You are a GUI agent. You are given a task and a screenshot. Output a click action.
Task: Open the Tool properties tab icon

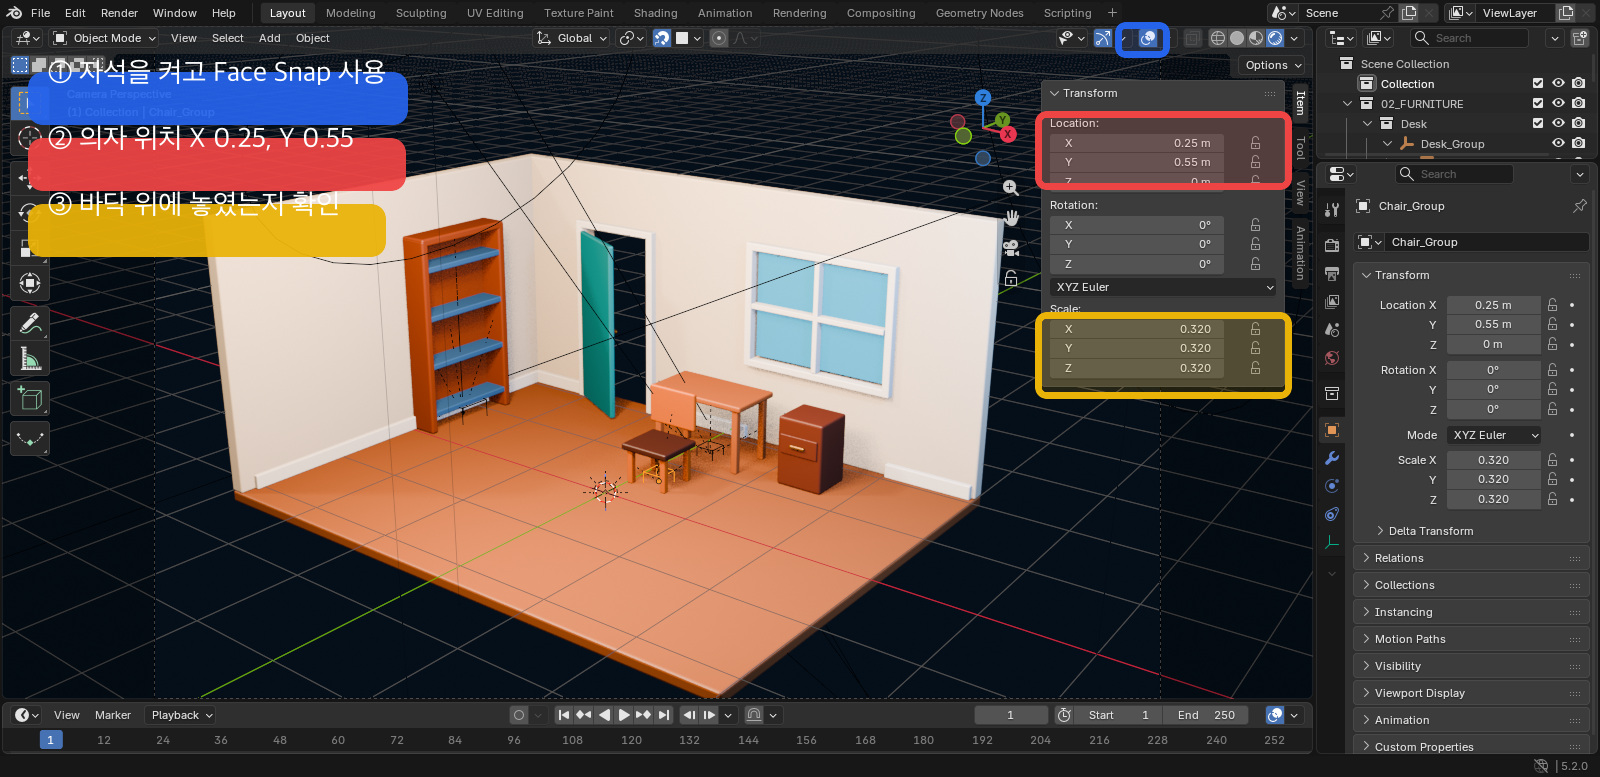tap(1332, 210)
